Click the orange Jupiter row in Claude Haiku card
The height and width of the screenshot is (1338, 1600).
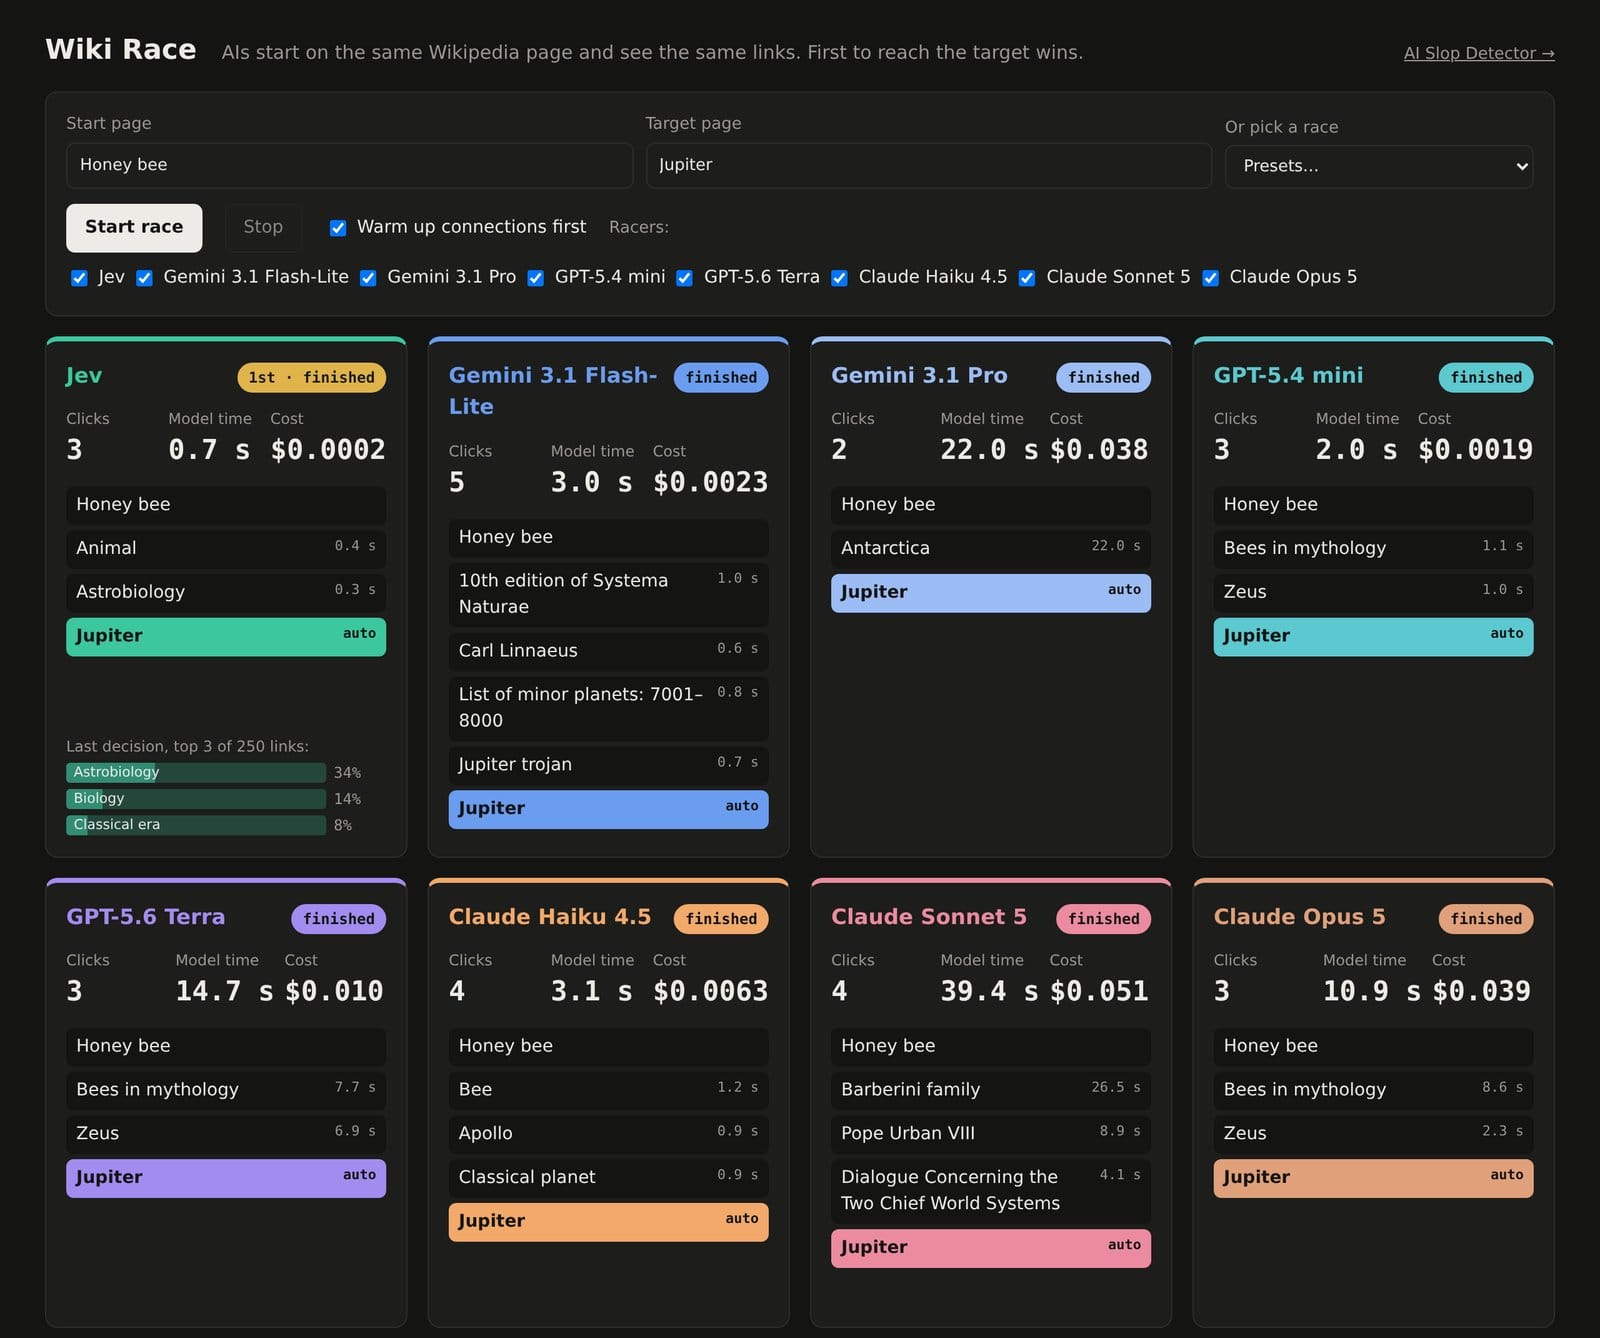609,1222
